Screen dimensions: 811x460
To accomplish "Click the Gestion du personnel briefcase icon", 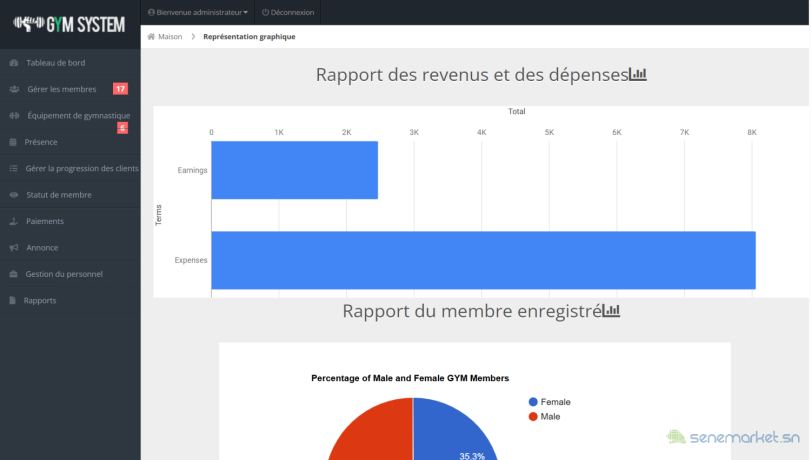I will tap(13, 274).
